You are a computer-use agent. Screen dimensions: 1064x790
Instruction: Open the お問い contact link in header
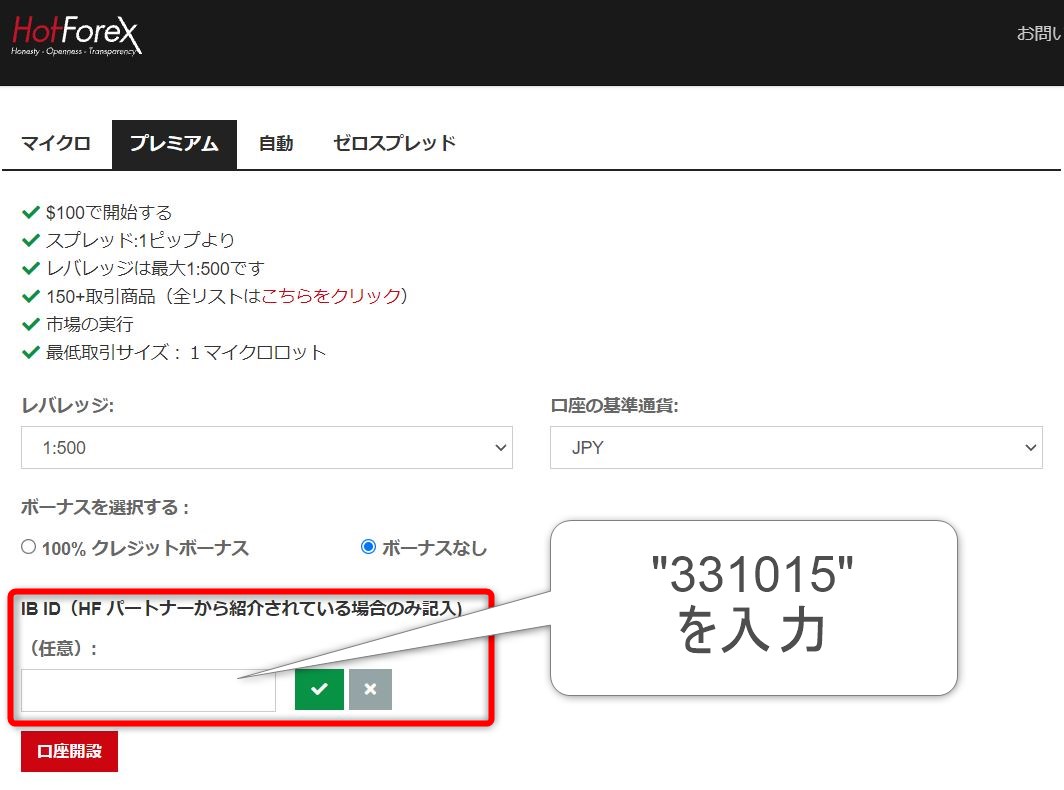[x=1039, y=33]
